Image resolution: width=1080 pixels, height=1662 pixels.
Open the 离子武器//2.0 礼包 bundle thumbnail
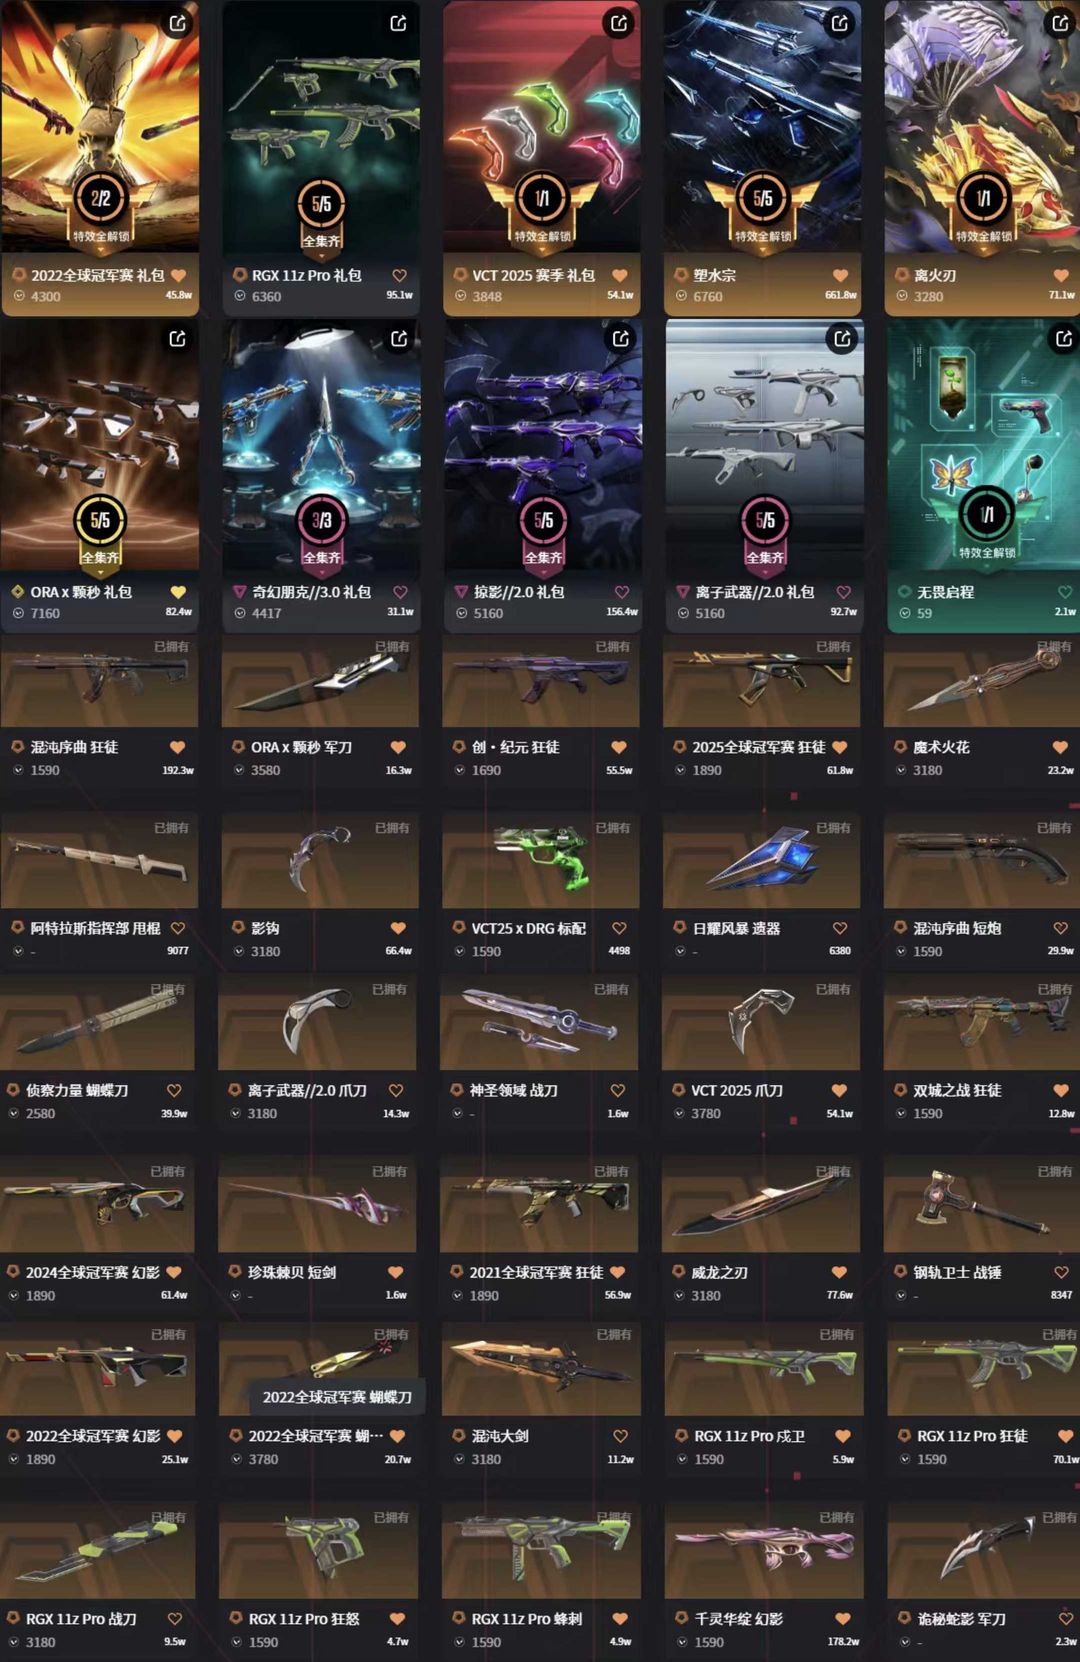pyautogui.click(x=764, y=446)
